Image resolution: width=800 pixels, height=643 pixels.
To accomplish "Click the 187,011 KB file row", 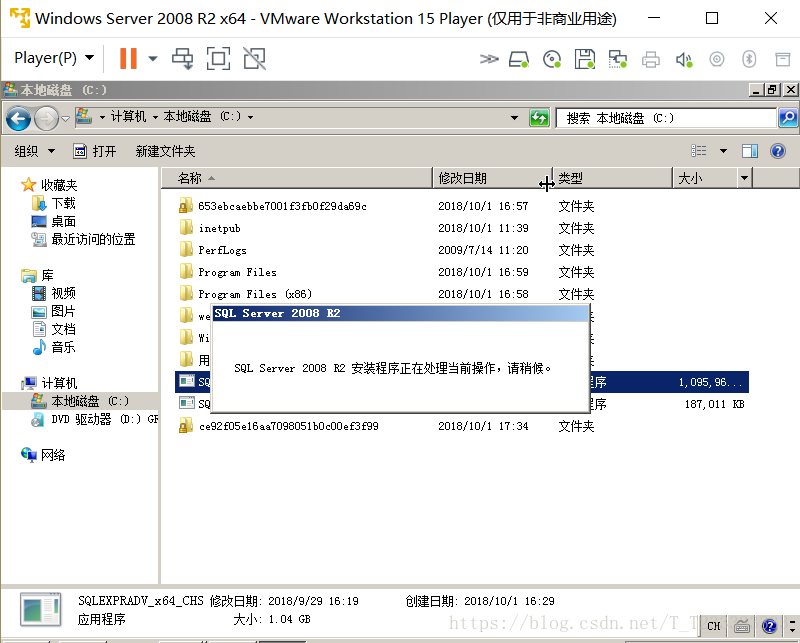I will [x=462, y=404].
